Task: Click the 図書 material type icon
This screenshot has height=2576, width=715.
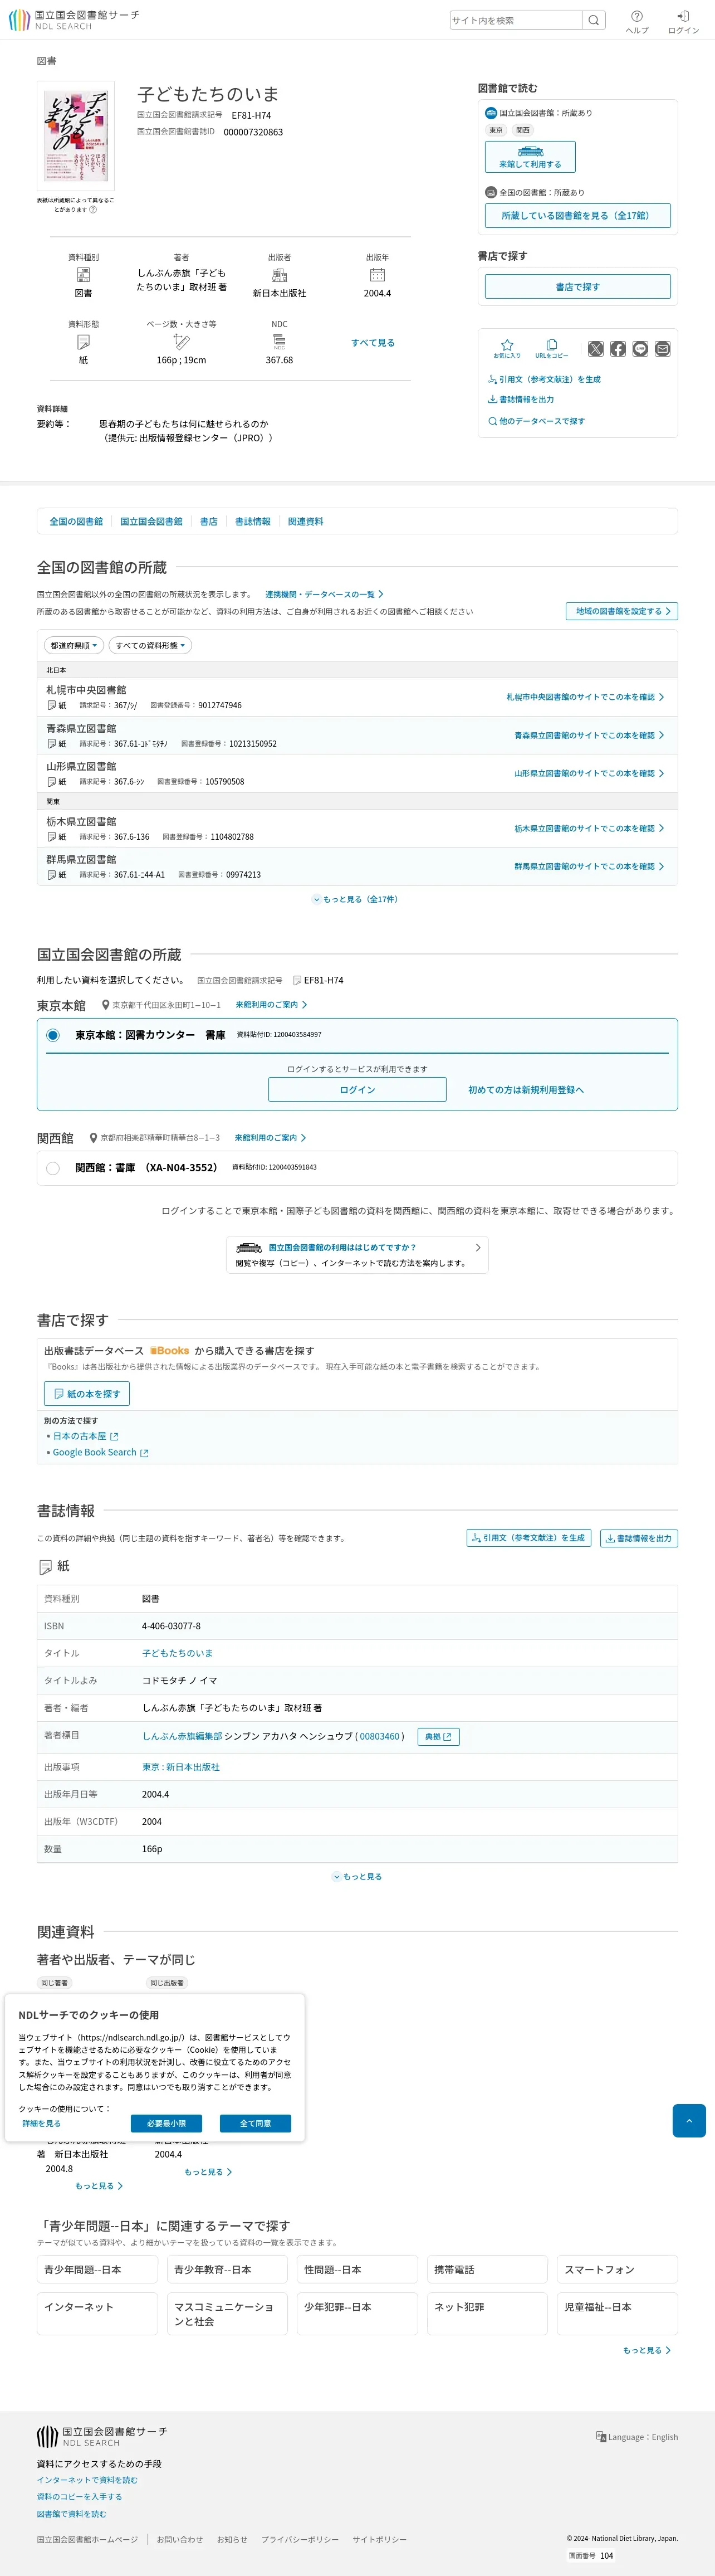Action: pyautogui.click(x=83, y=275)
